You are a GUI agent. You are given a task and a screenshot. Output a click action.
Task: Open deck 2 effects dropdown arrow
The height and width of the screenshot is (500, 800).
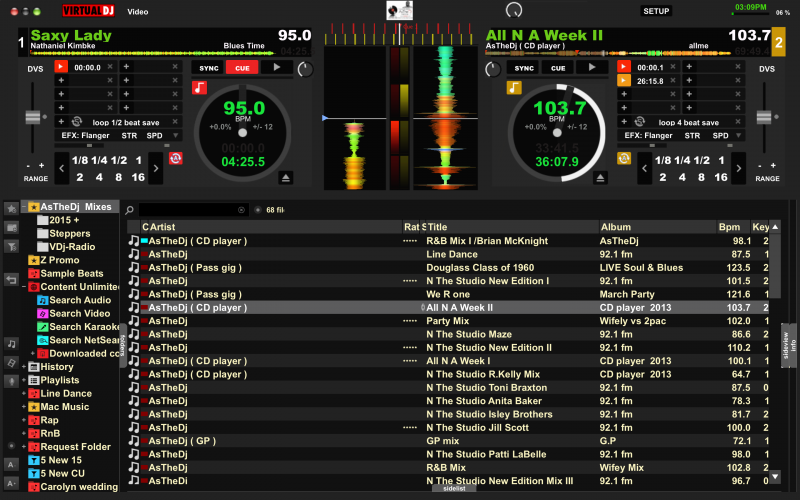click(x=738, y=135)
